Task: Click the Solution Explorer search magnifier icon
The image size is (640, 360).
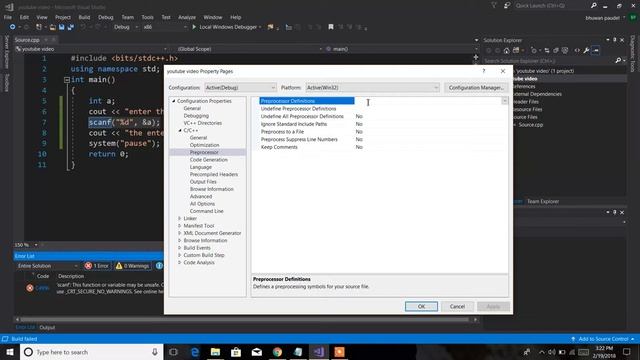Action: click(x=618, y=60)
